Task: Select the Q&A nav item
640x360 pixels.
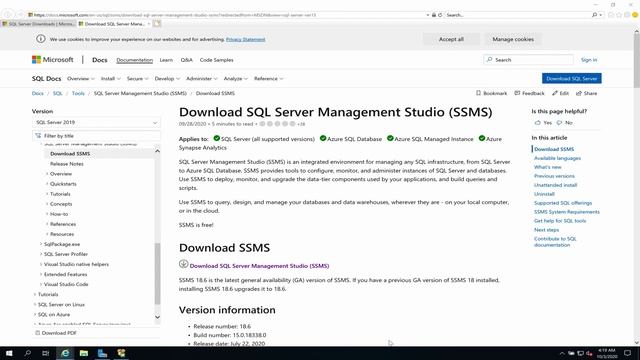Action: click(187, 60)
